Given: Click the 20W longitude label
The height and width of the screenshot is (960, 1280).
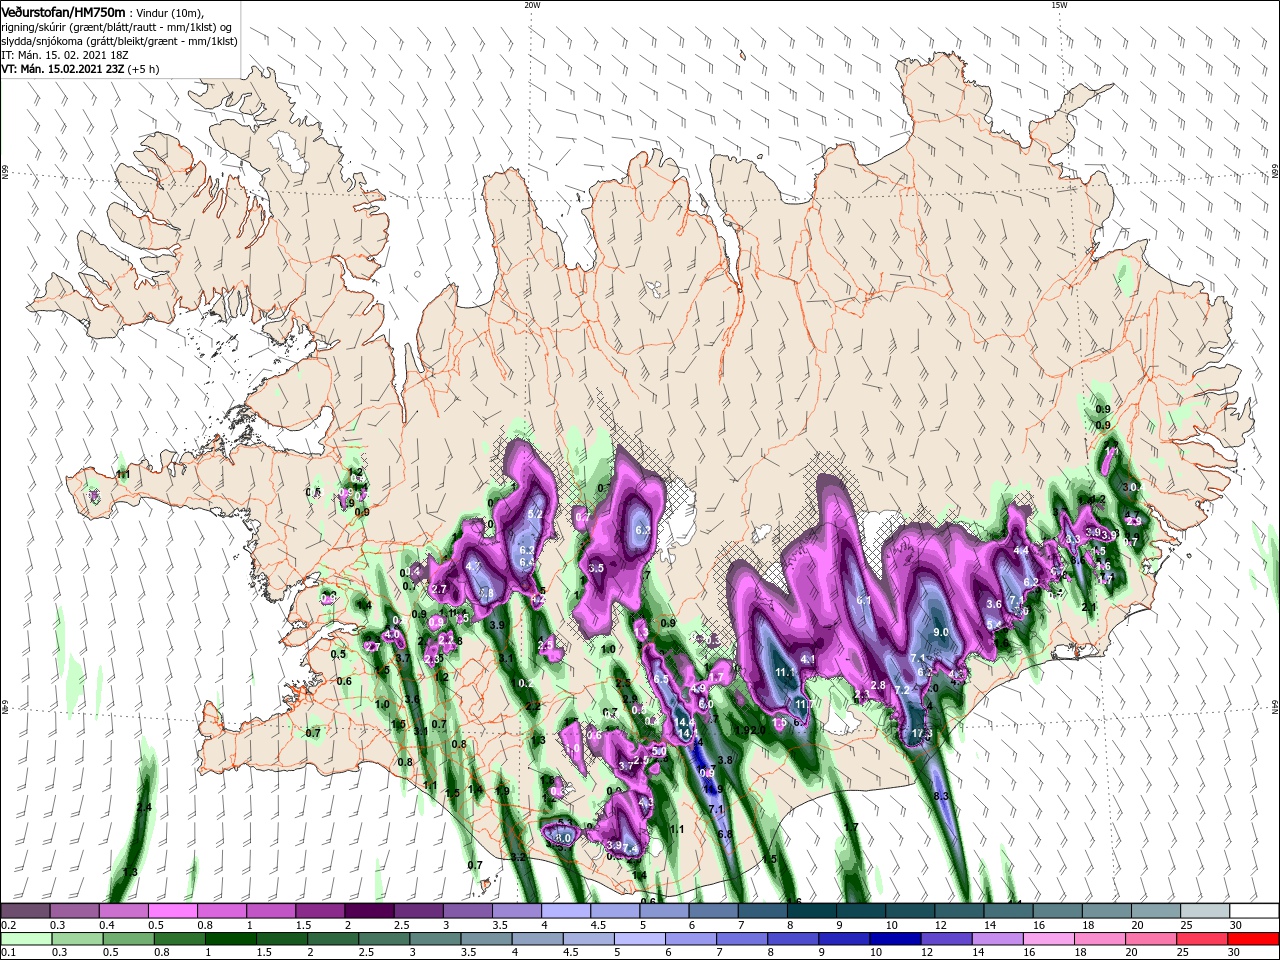Looking at the screenshot, I should pyautogui.click(x=532, y=5).
